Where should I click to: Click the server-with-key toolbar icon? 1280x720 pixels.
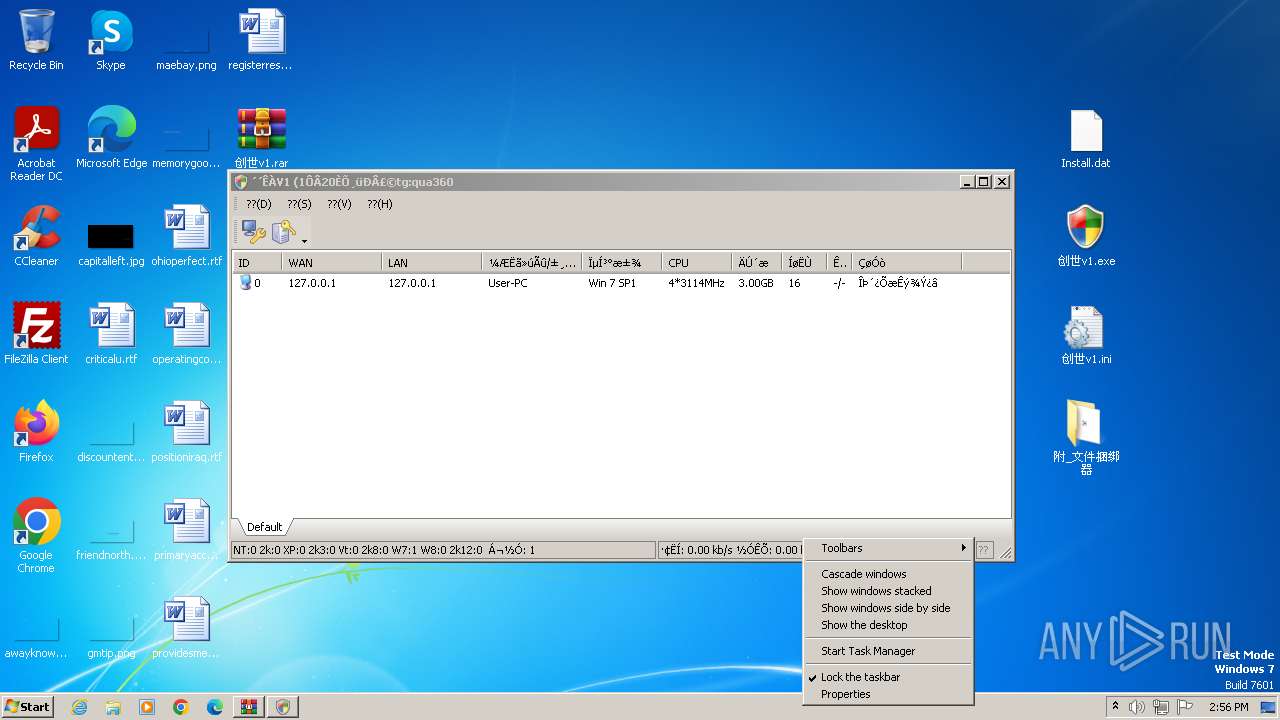(x=283, y=232)
